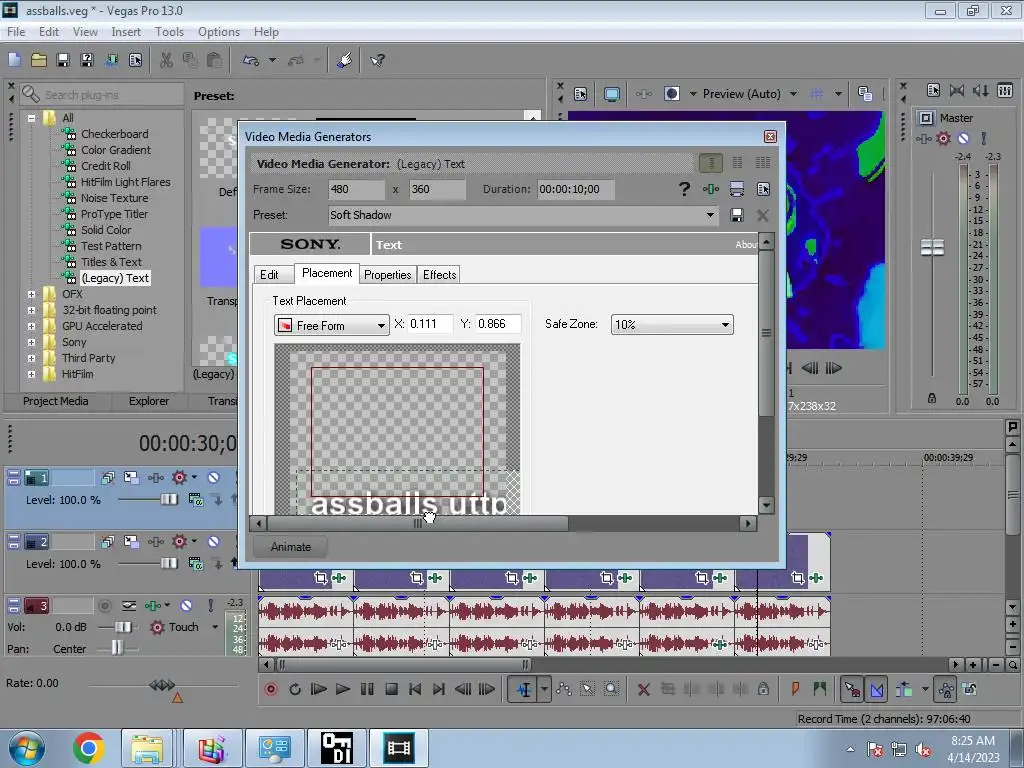This screenshot has width=1024, height=768.
Task: Switch to the Effects tab
Action: (440, 275)
